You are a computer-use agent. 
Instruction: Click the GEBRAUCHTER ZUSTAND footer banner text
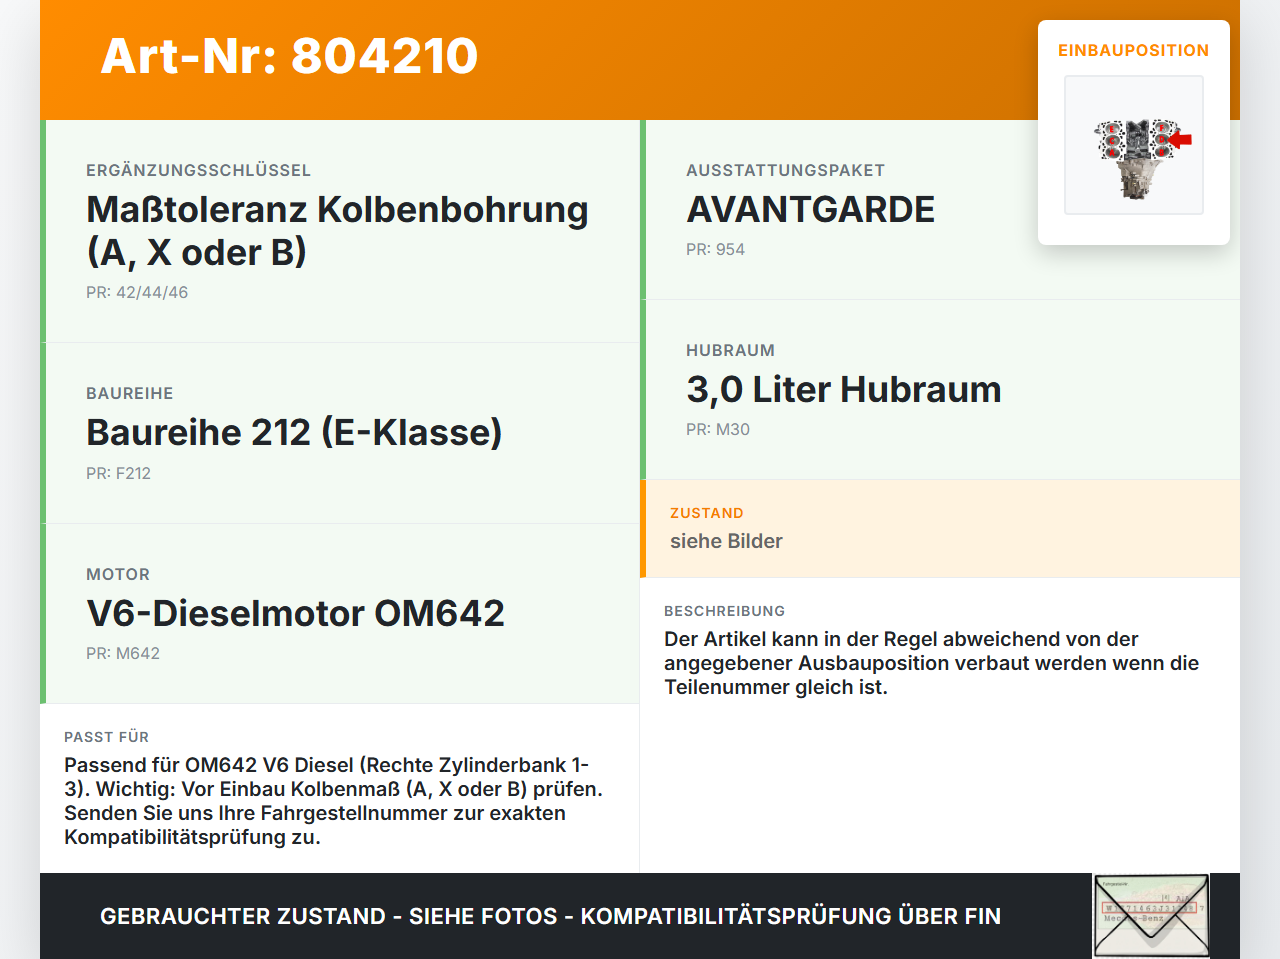[x=550, y=916]
